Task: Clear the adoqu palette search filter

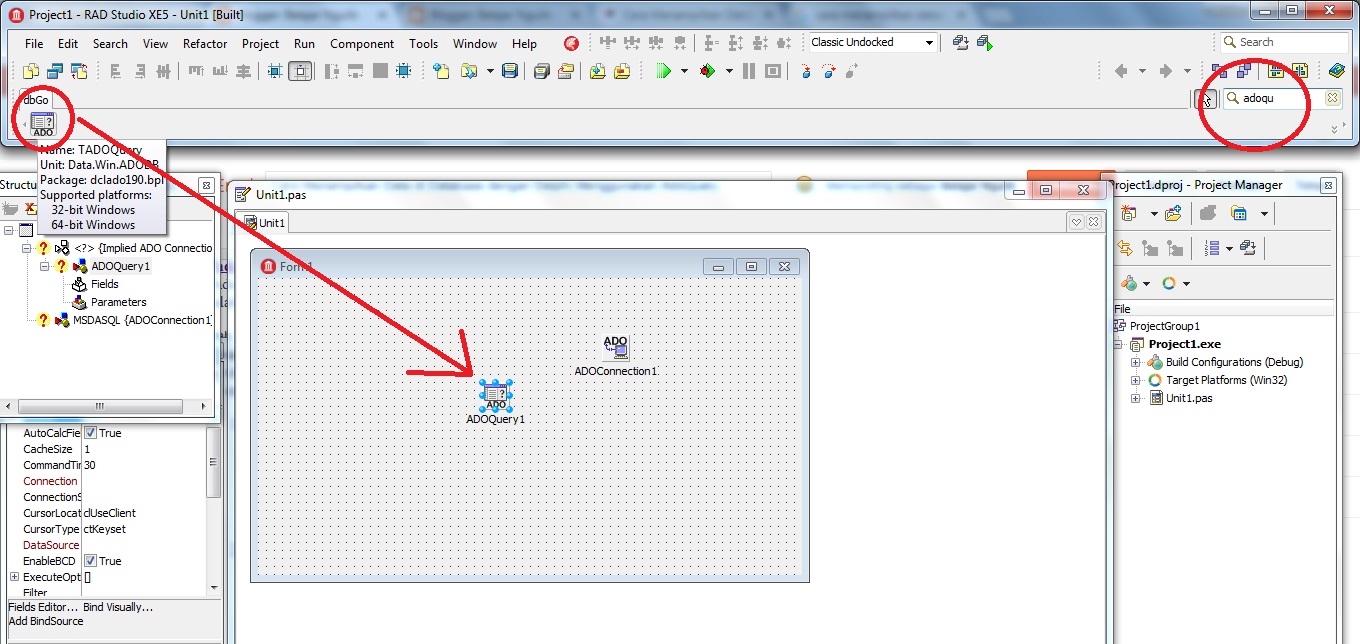Action: 1332,98
